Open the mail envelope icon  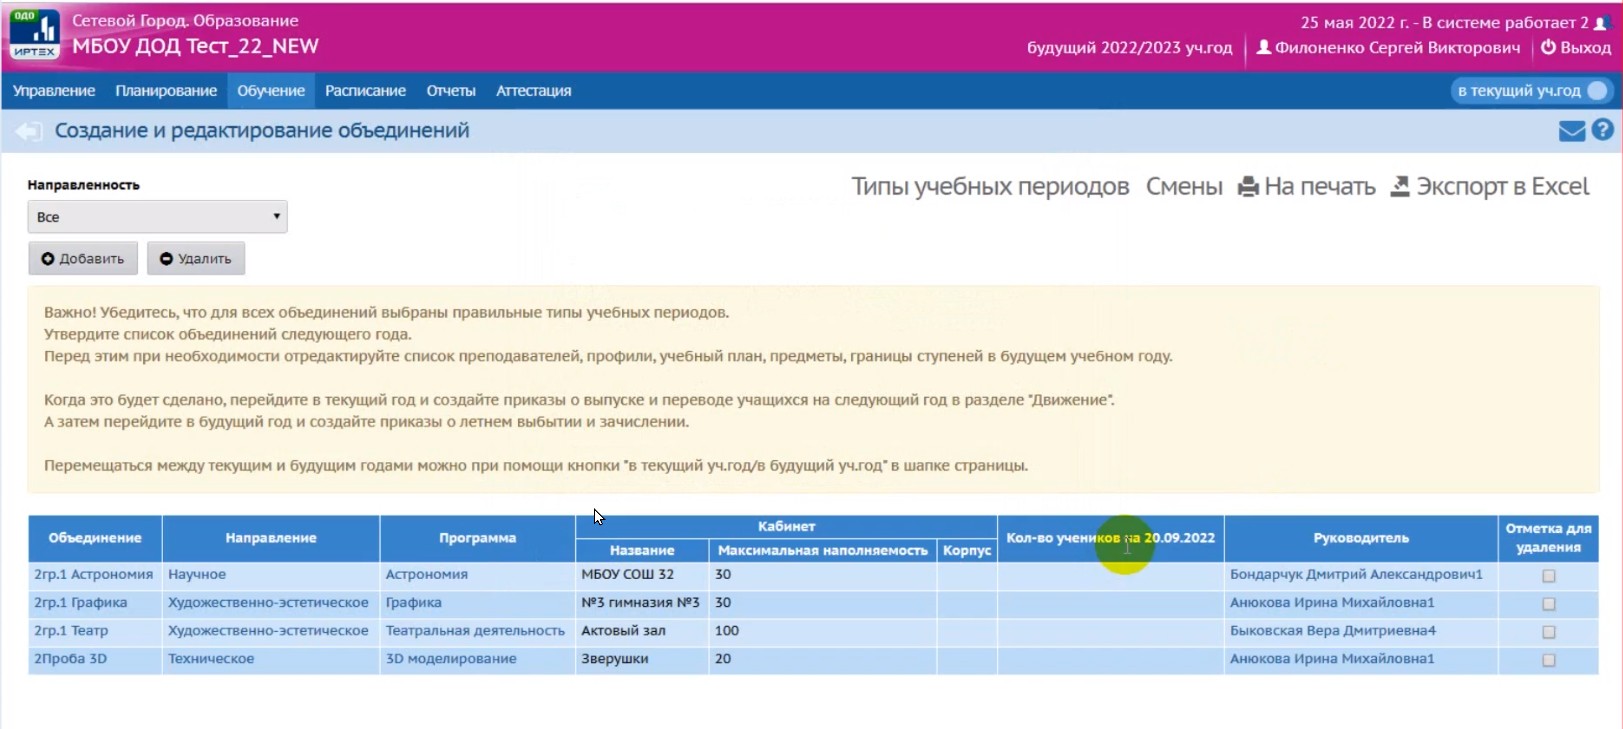pyautogui.click(x=1572, y=131)
